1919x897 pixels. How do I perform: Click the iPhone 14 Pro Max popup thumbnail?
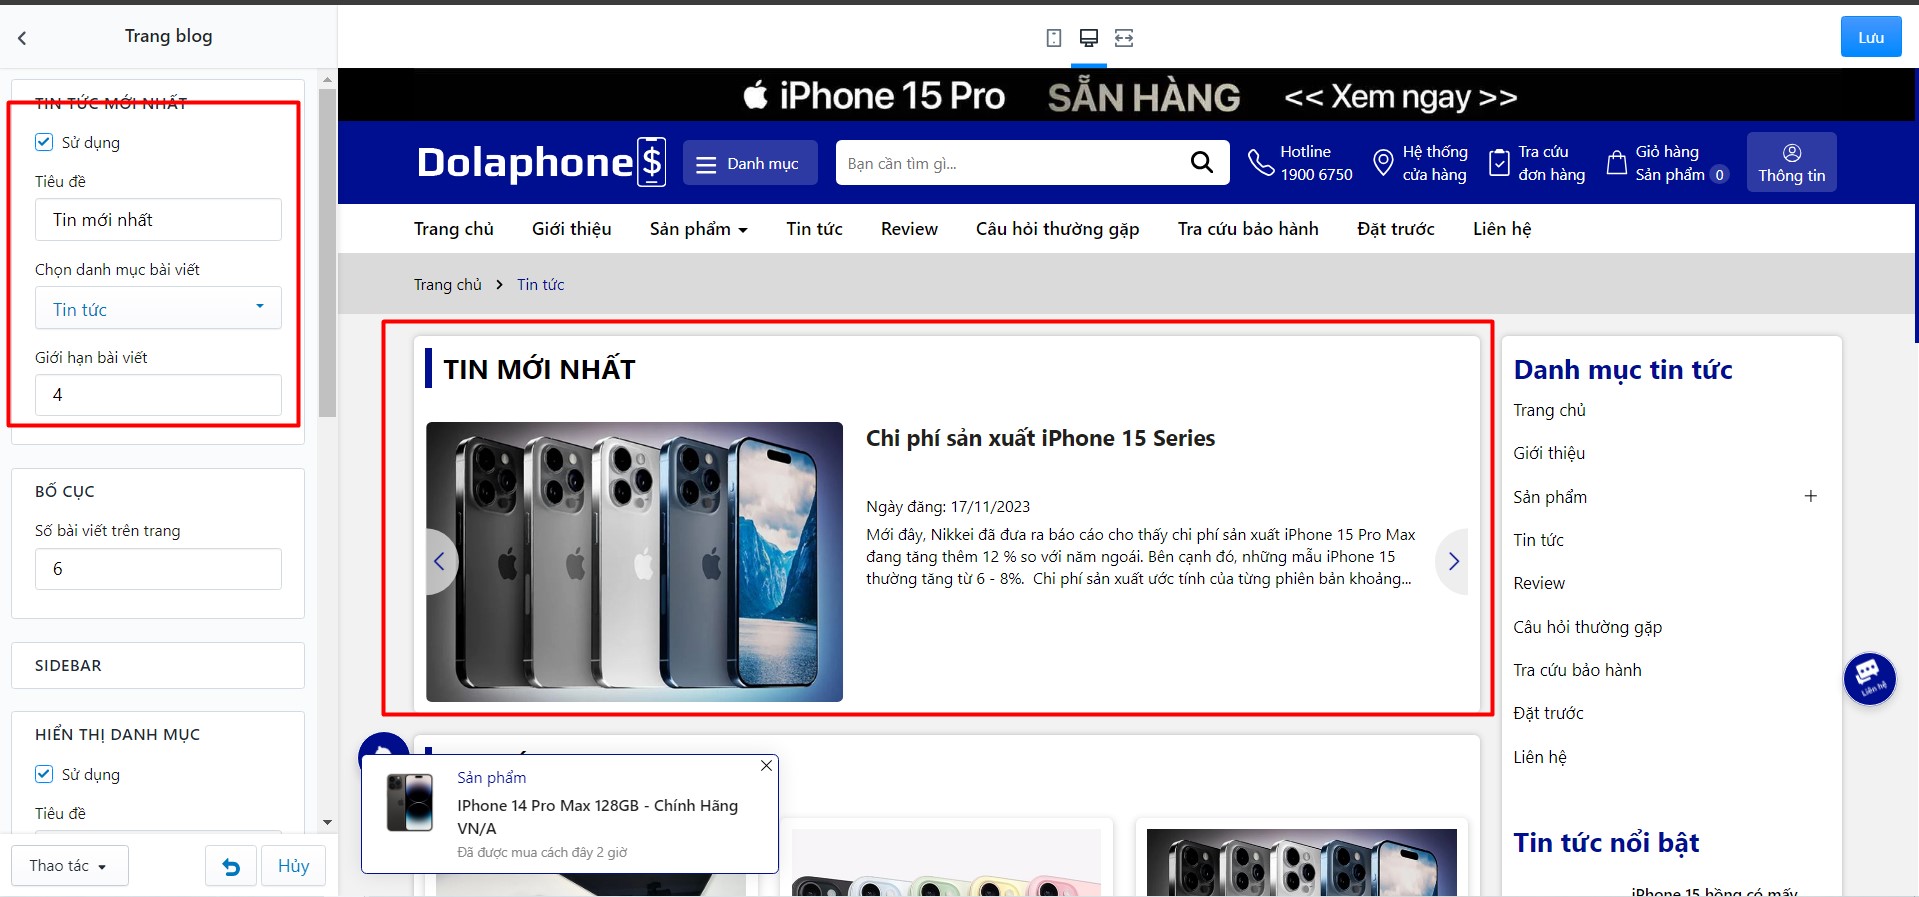[410, 802]
